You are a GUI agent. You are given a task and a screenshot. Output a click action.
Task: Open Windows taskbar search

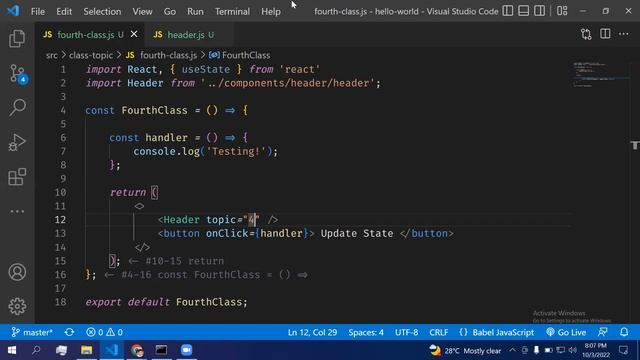click(36, 350)
